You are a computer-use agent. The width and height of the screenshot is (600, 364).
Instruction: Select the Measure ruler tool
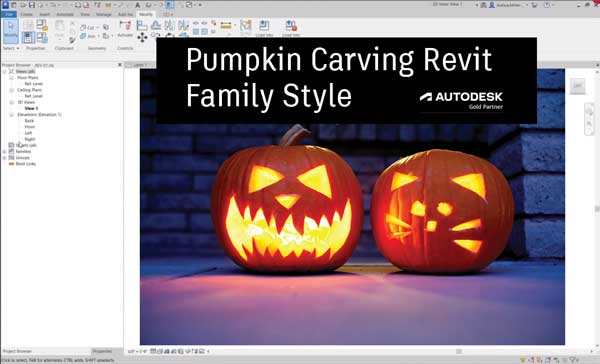pos(226,26)
